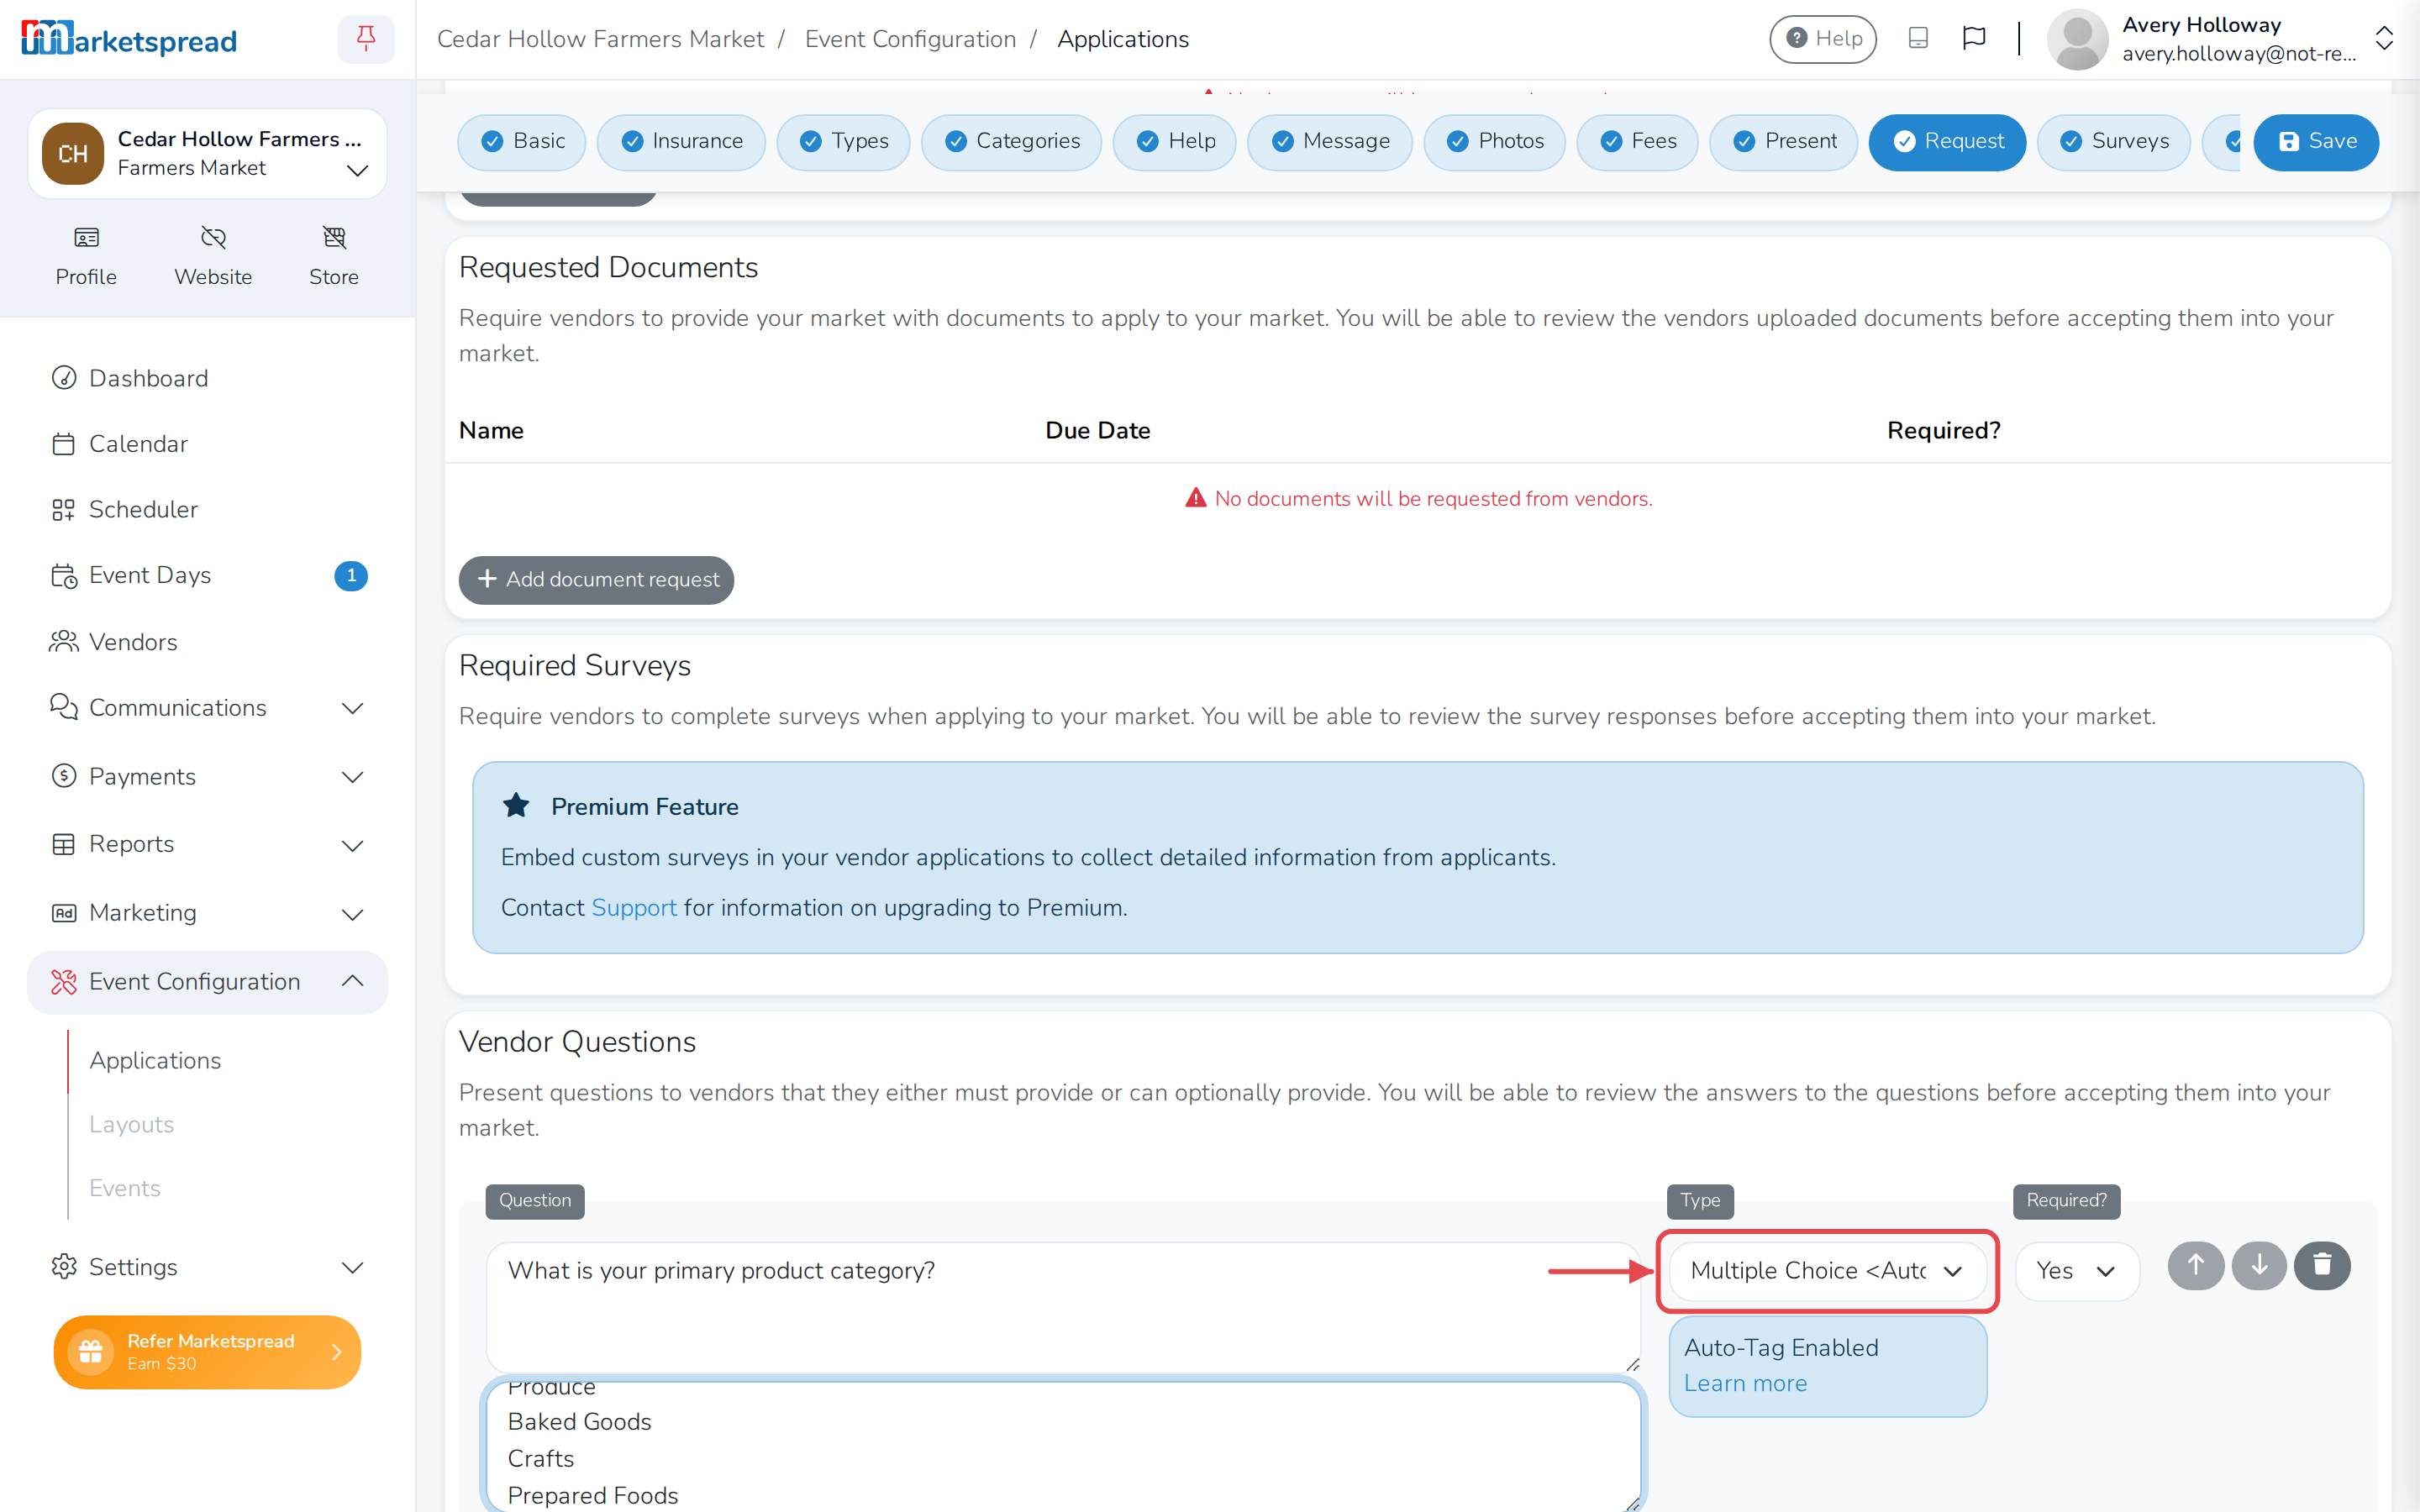Click Avery Holloway's avatar image

(x=2077, y=39)
